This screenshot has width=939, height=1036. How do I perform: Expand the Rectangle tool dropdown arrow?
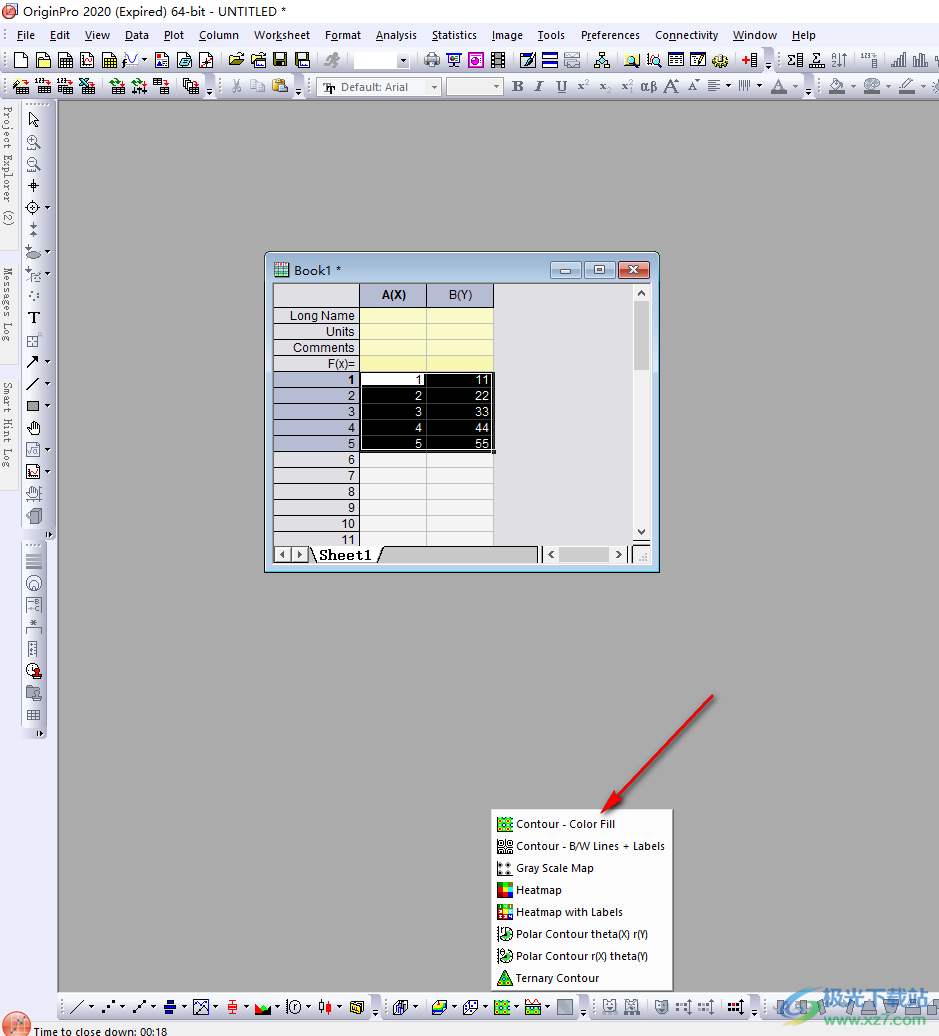(x=48, y=406)
